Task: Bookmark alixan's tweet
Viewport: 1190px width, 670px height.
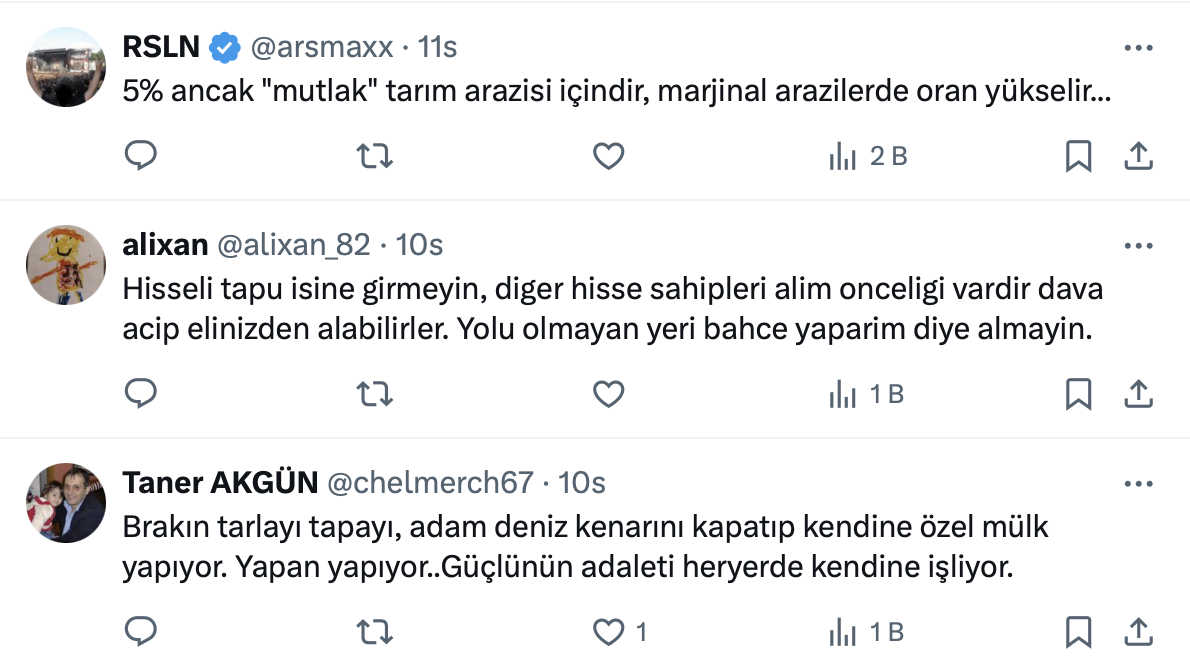Action: 1078,395
